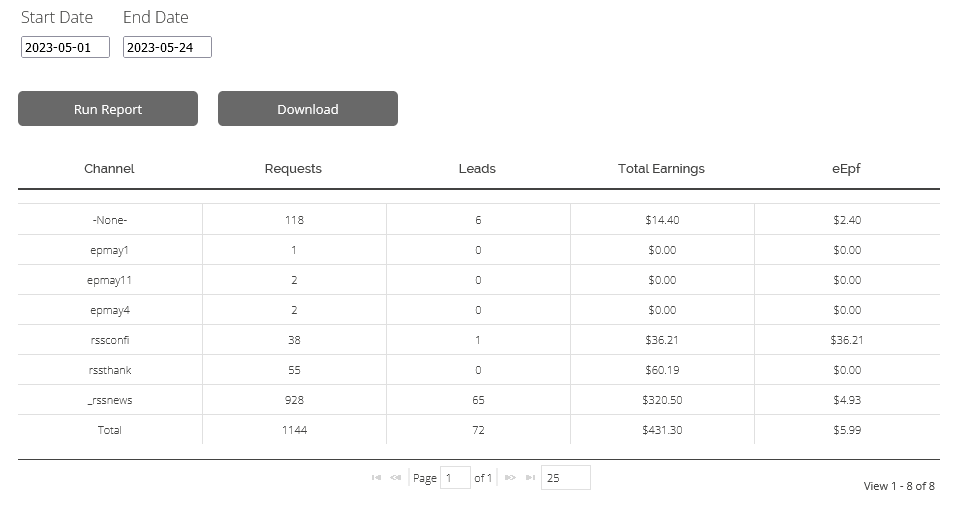Screen dimensions: 958x514
Task: Click previous page pager icon
Action: 395,477
